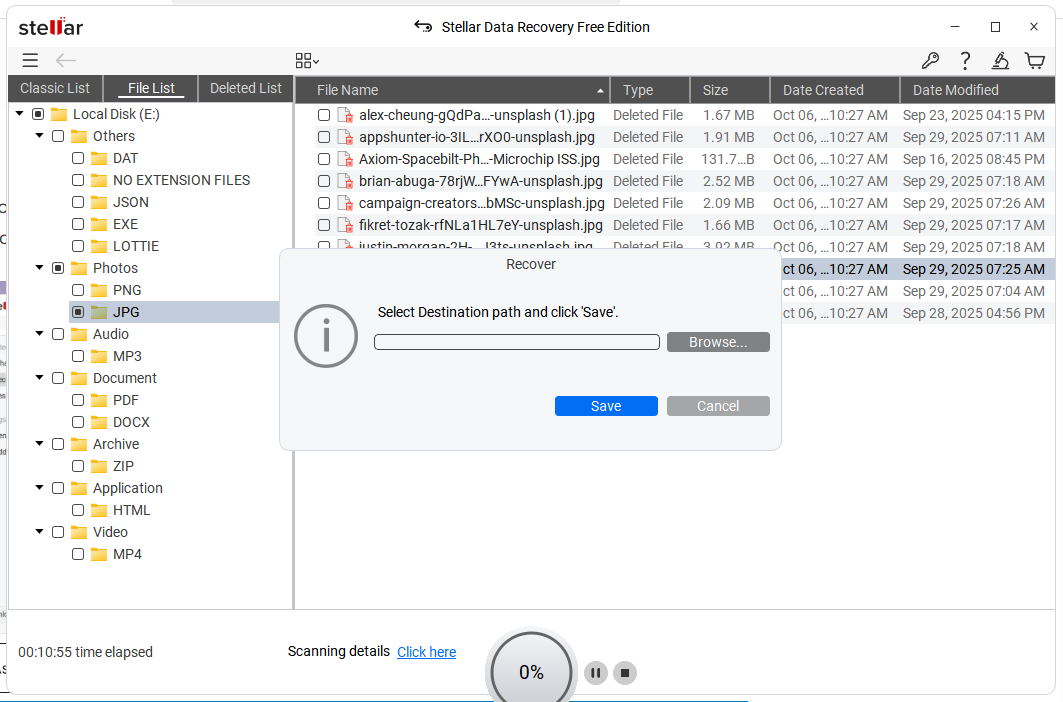Collapse the Document folder node
The image size is (1063, 702).
40,378
